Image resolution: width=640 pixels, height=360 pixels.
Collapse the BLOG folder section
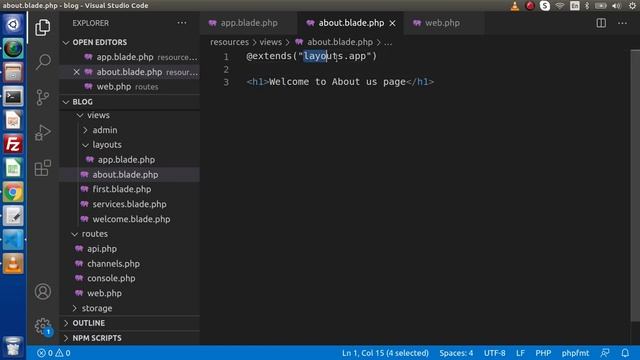[x=130, y=102]
